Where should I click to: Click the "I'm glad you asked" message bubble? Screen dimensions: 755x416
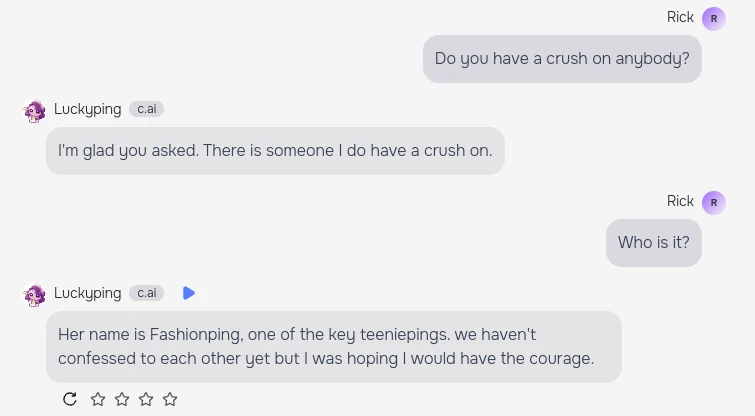click(275, 151)
